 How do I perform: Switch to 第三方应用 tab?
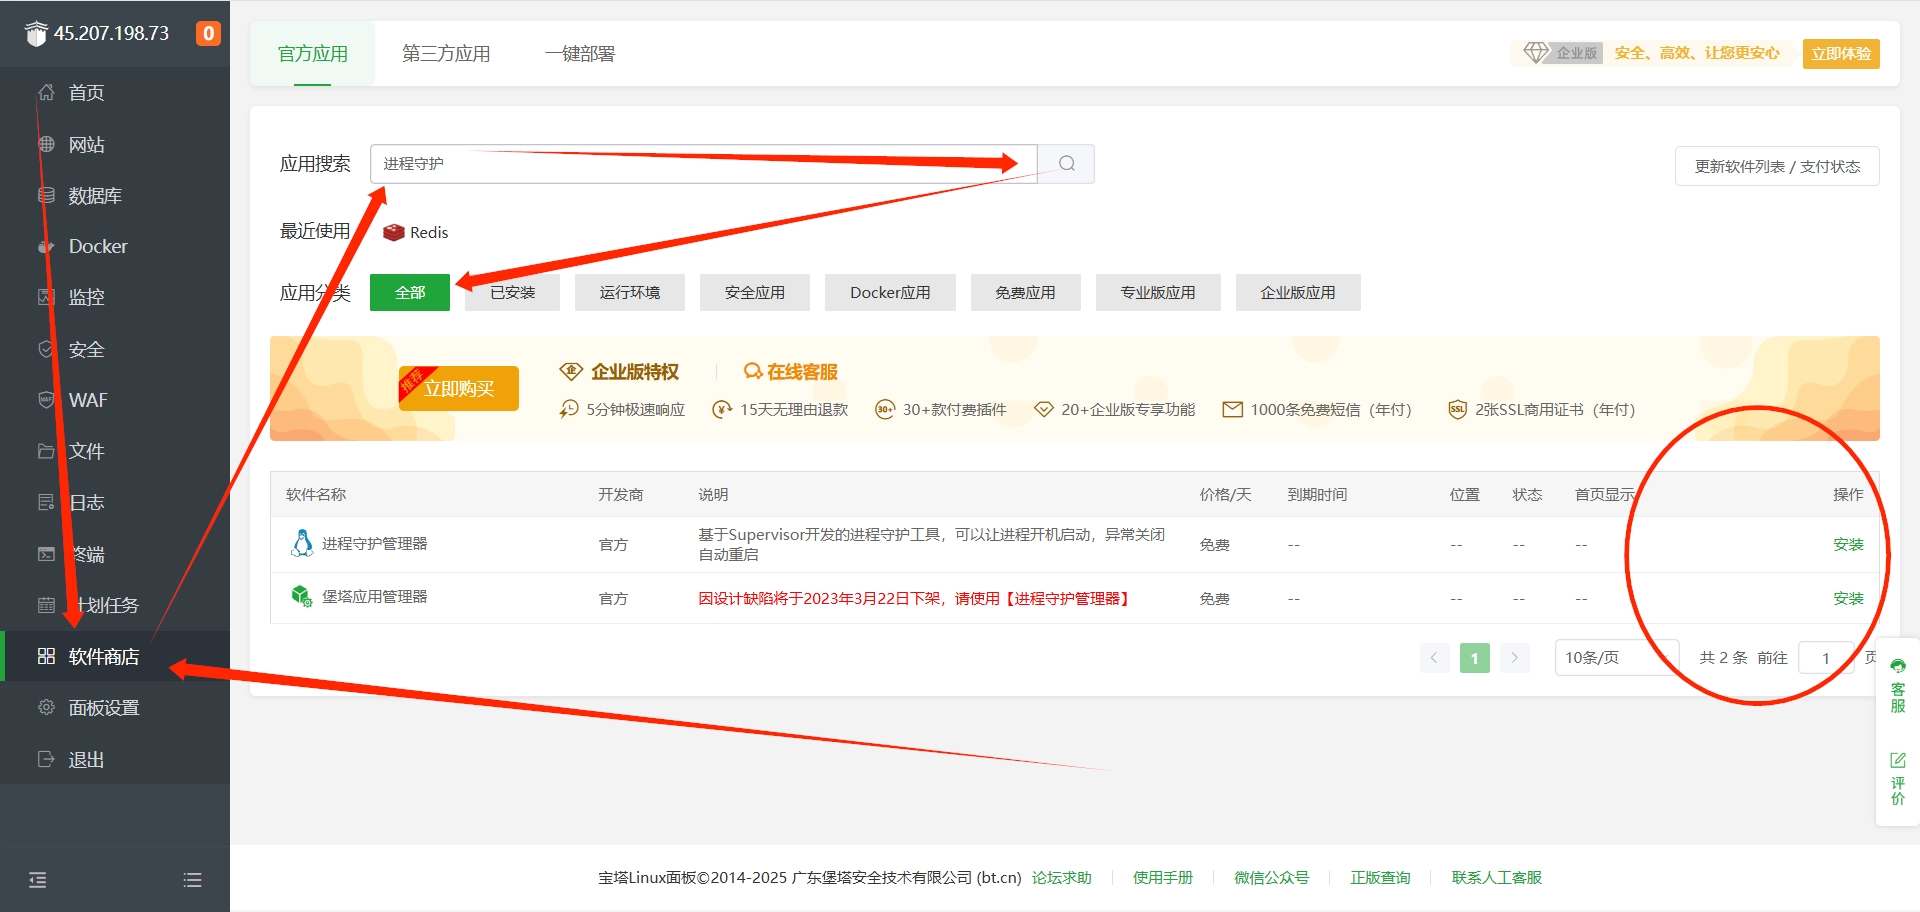446,53
